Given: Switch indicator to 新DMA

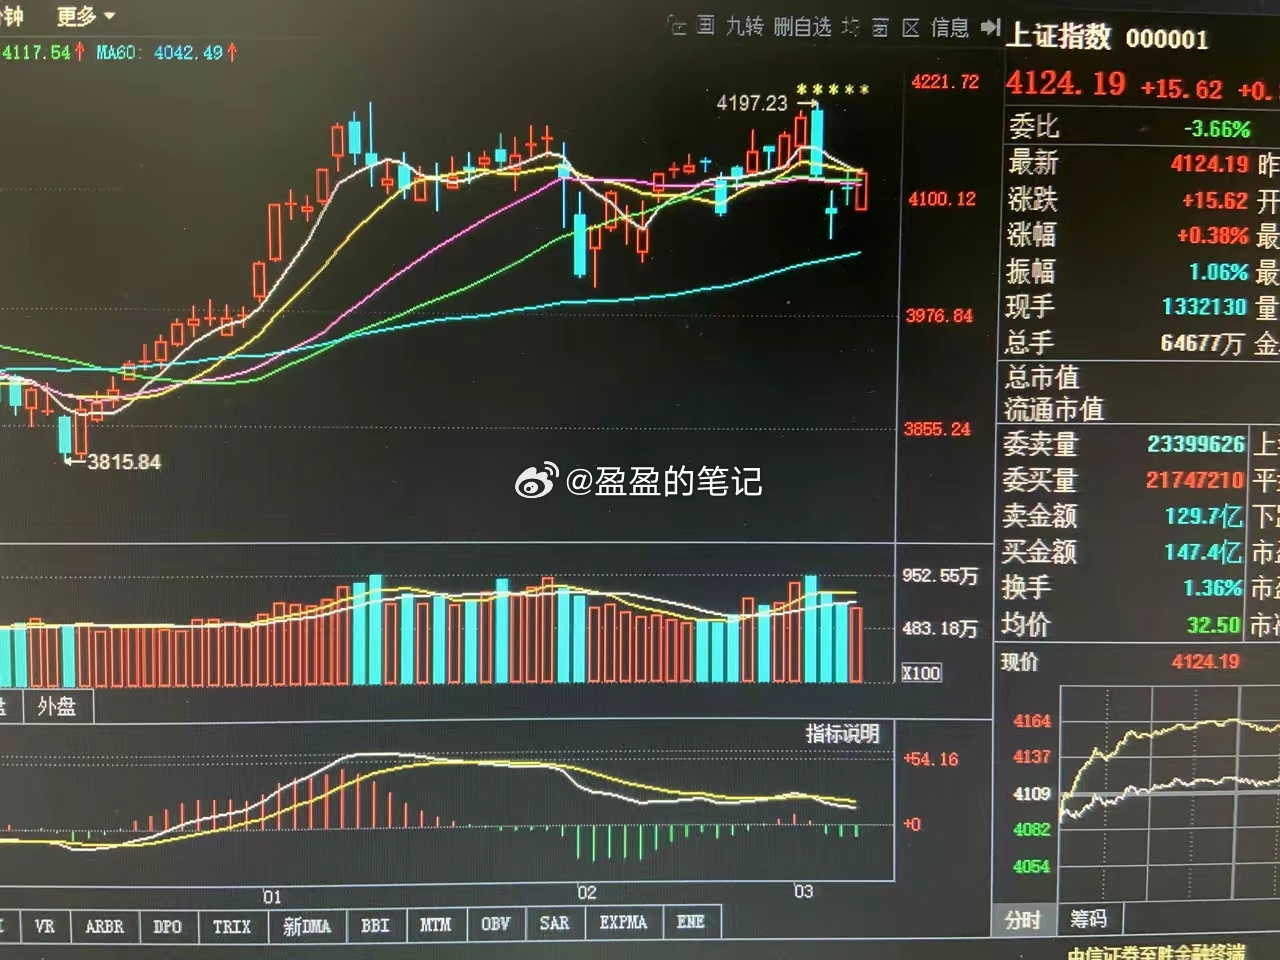Looking at the screenshot, I should click(306, 927).
